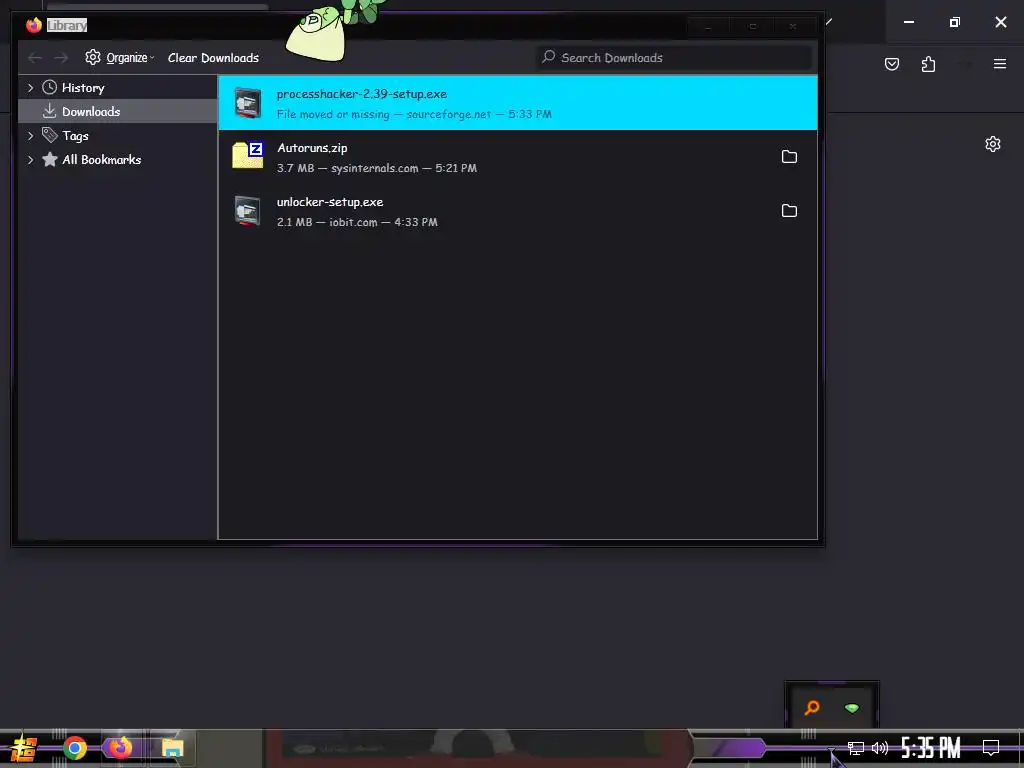Viewport: 1024px width, 768px height.
Task: Select the unlocker-setup.exe download entry
Action: [517, 211]
